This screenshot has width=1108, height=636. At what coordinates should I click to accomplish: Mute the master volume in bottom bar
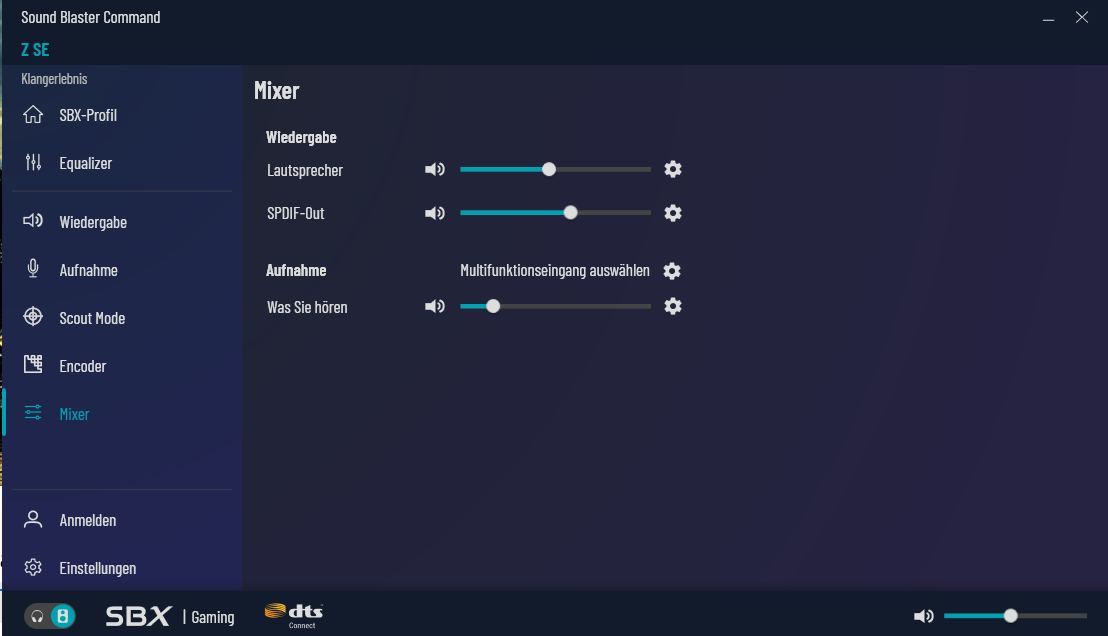click(x=924, y=616)
